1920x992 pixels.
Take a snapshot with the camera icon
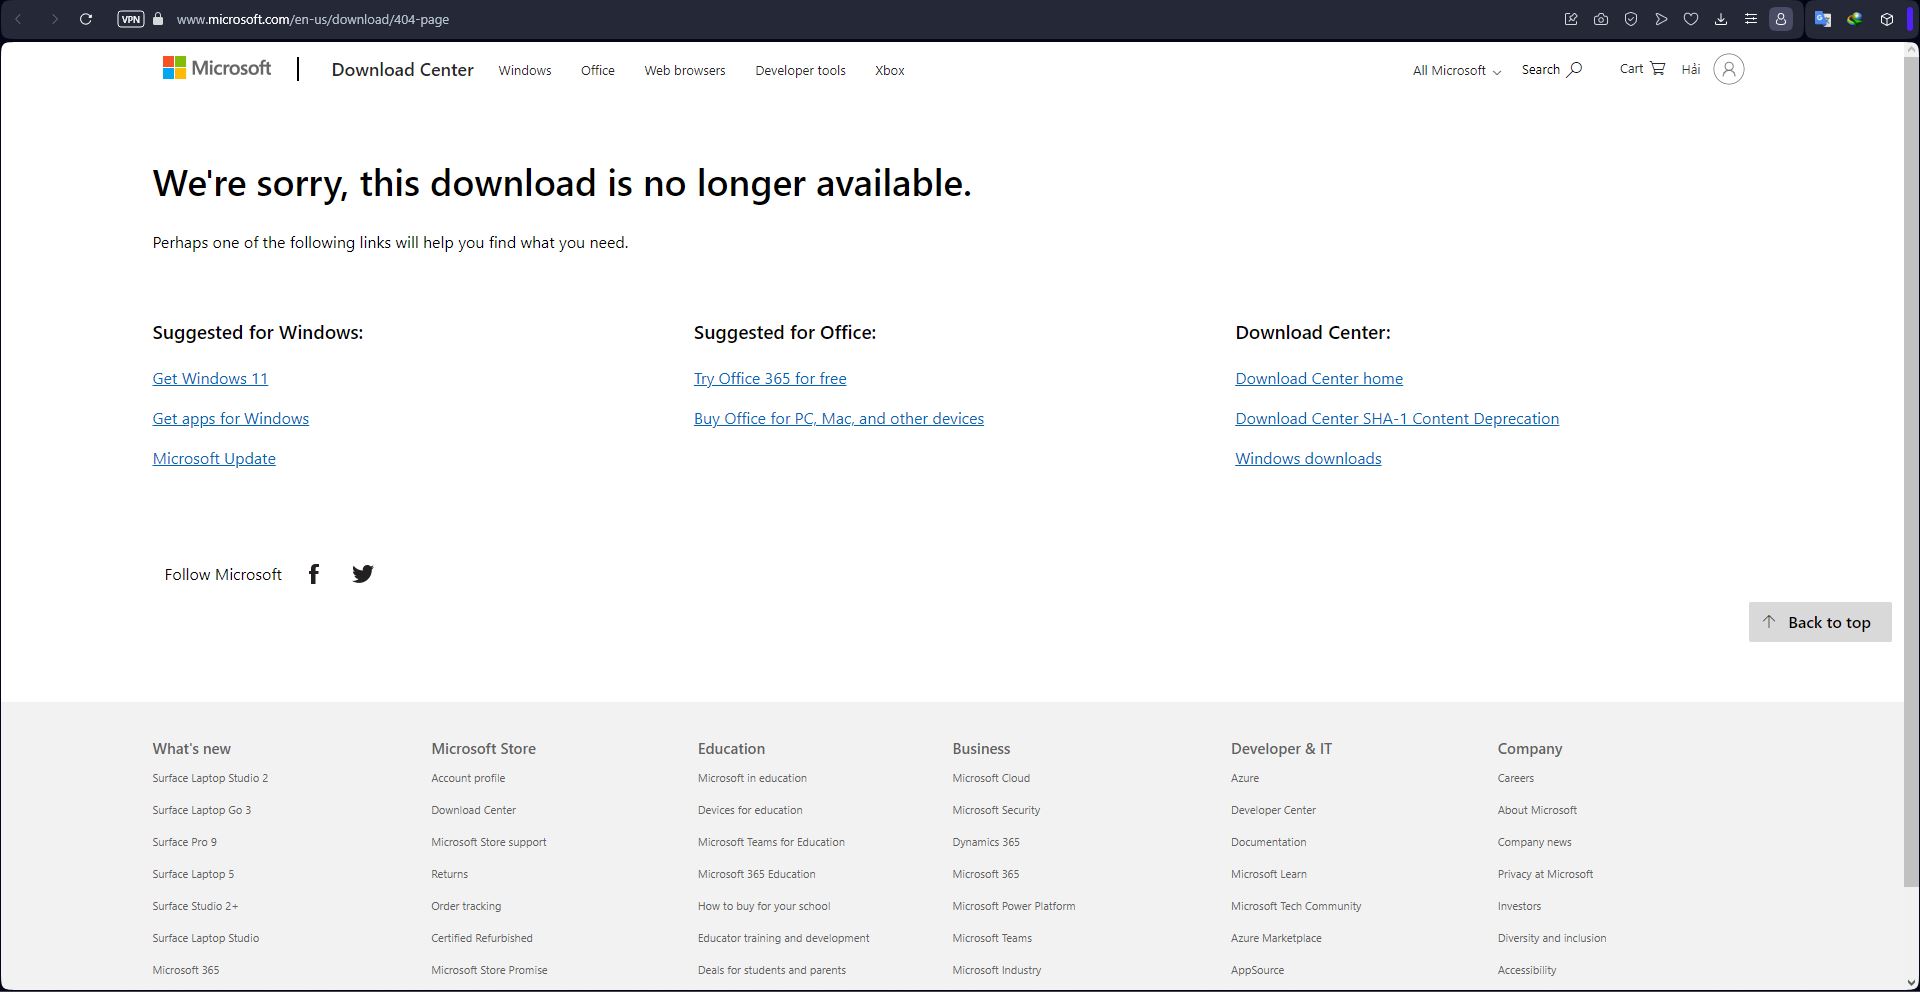[x=1601, y=19]
